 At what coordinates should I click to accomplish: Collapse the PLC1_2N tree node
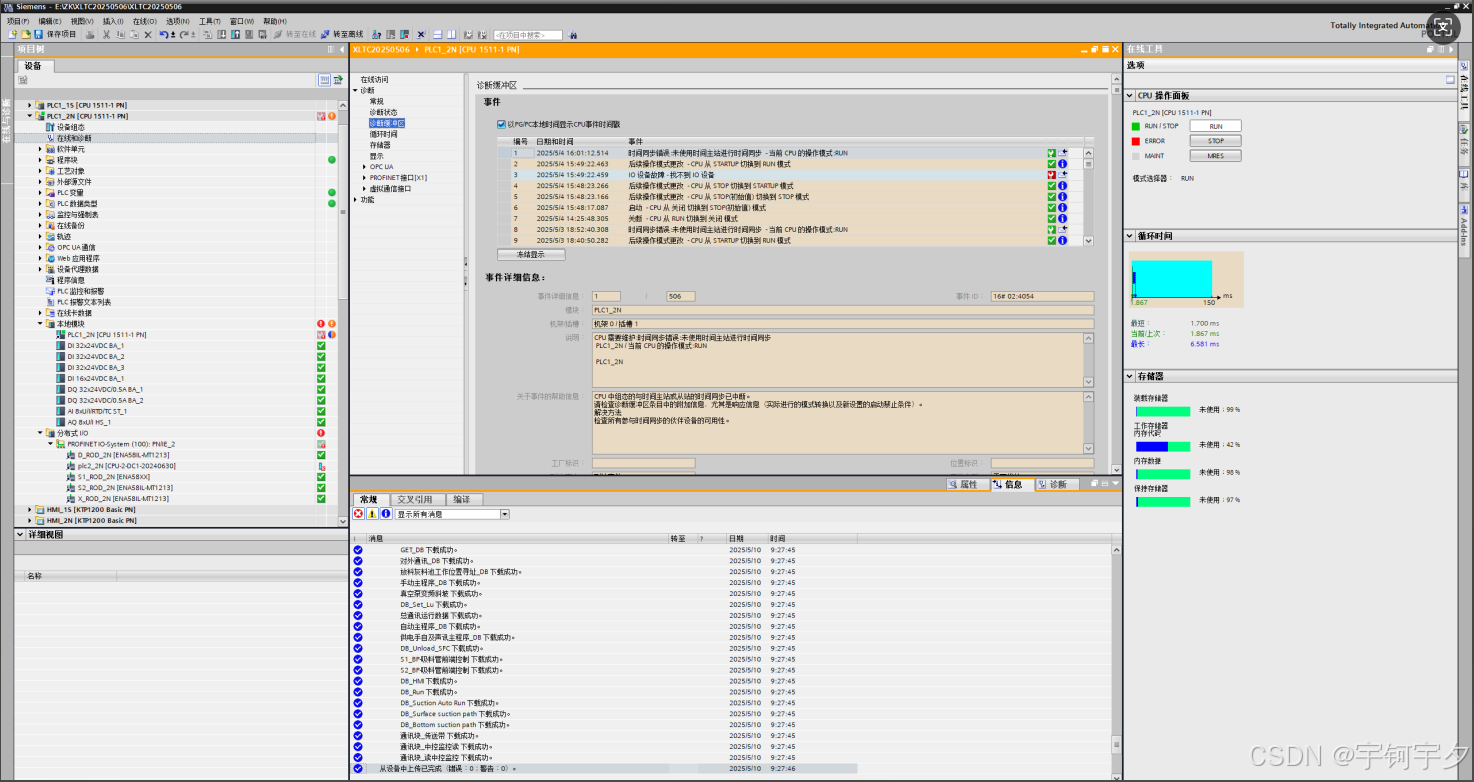click(x=30, y=116)
